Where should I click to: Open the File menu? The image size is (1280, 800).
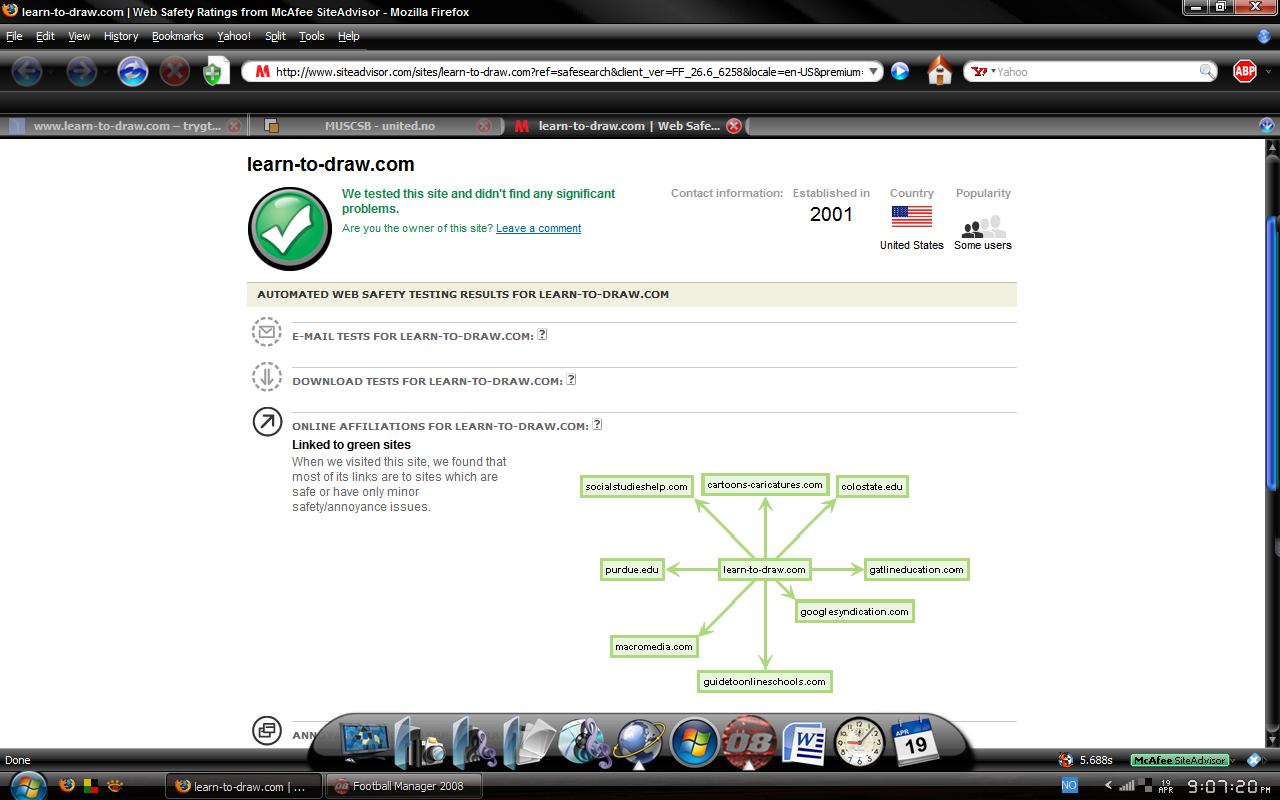14,36
